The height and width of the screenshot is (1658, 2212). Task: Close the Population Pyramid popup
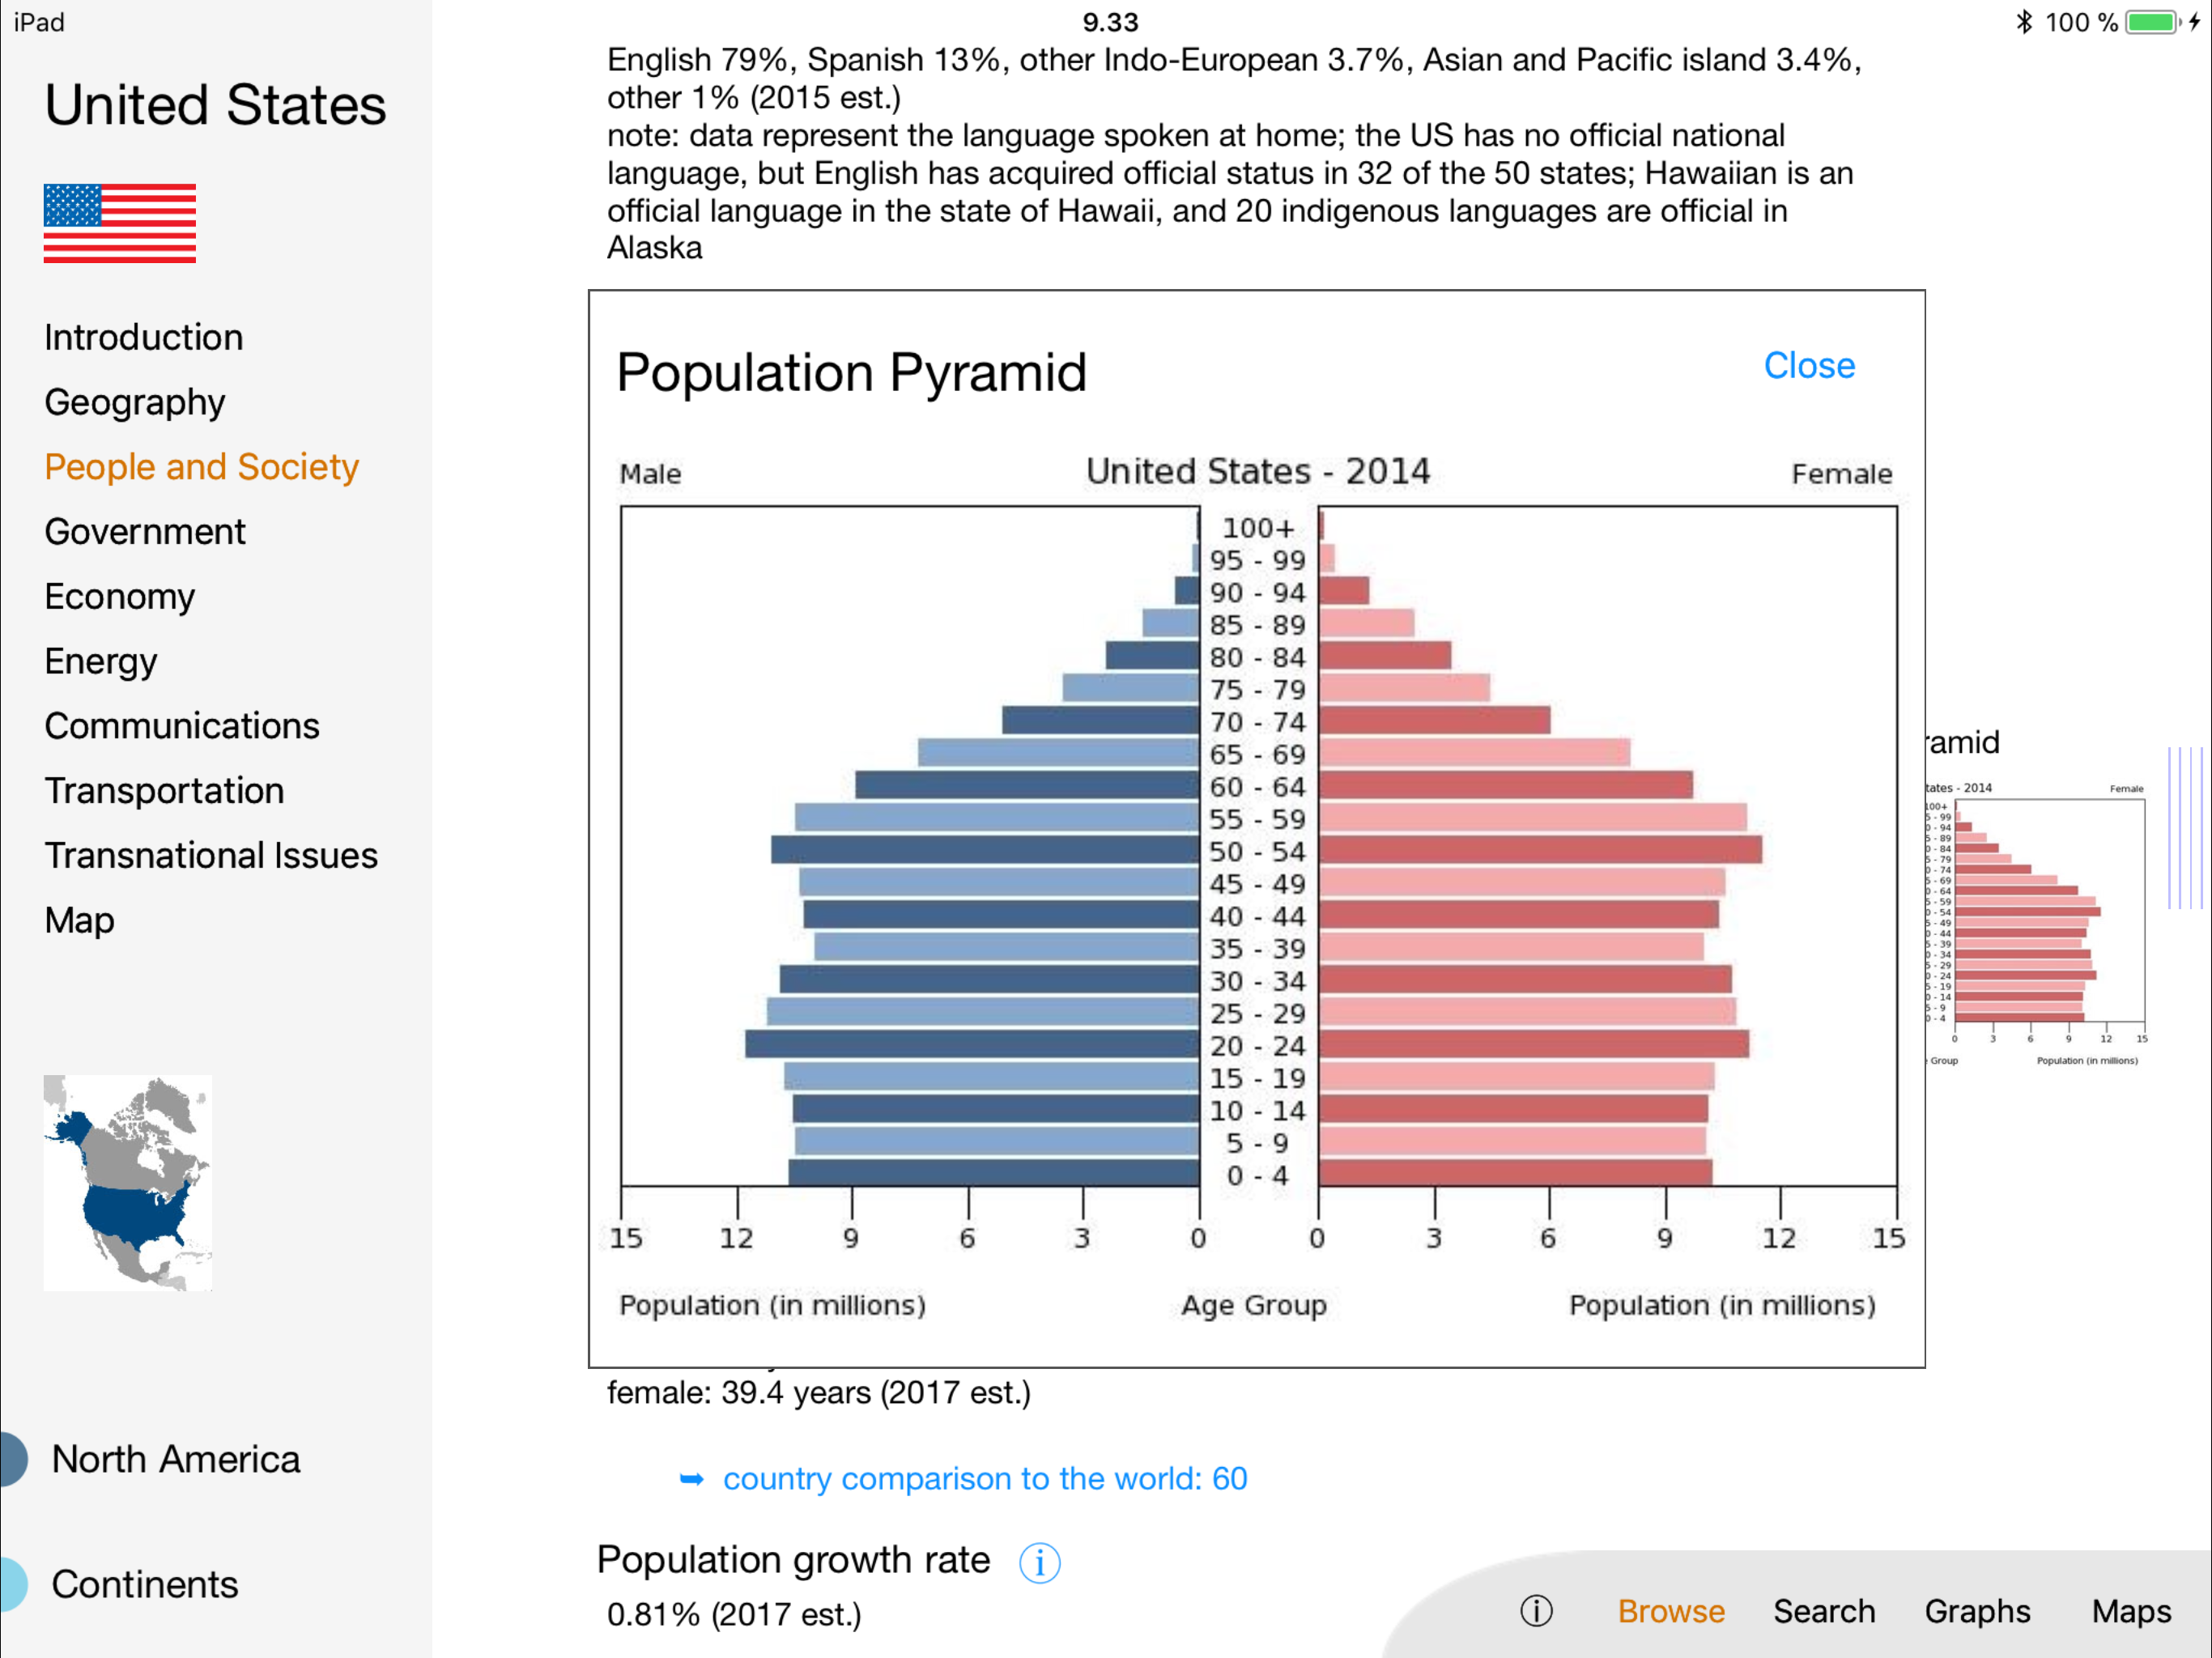(1808, 366)
